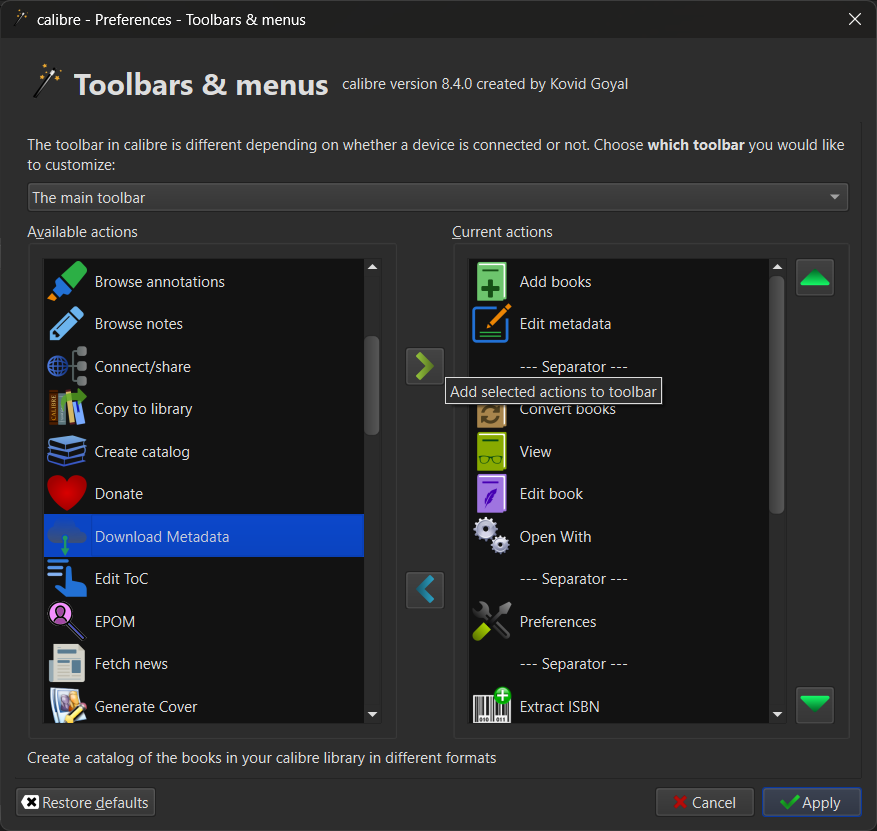Viewport: 877px width, 831px height.
Task: Select 'Add books' in Current actions
Action: [x=619, y=281]
